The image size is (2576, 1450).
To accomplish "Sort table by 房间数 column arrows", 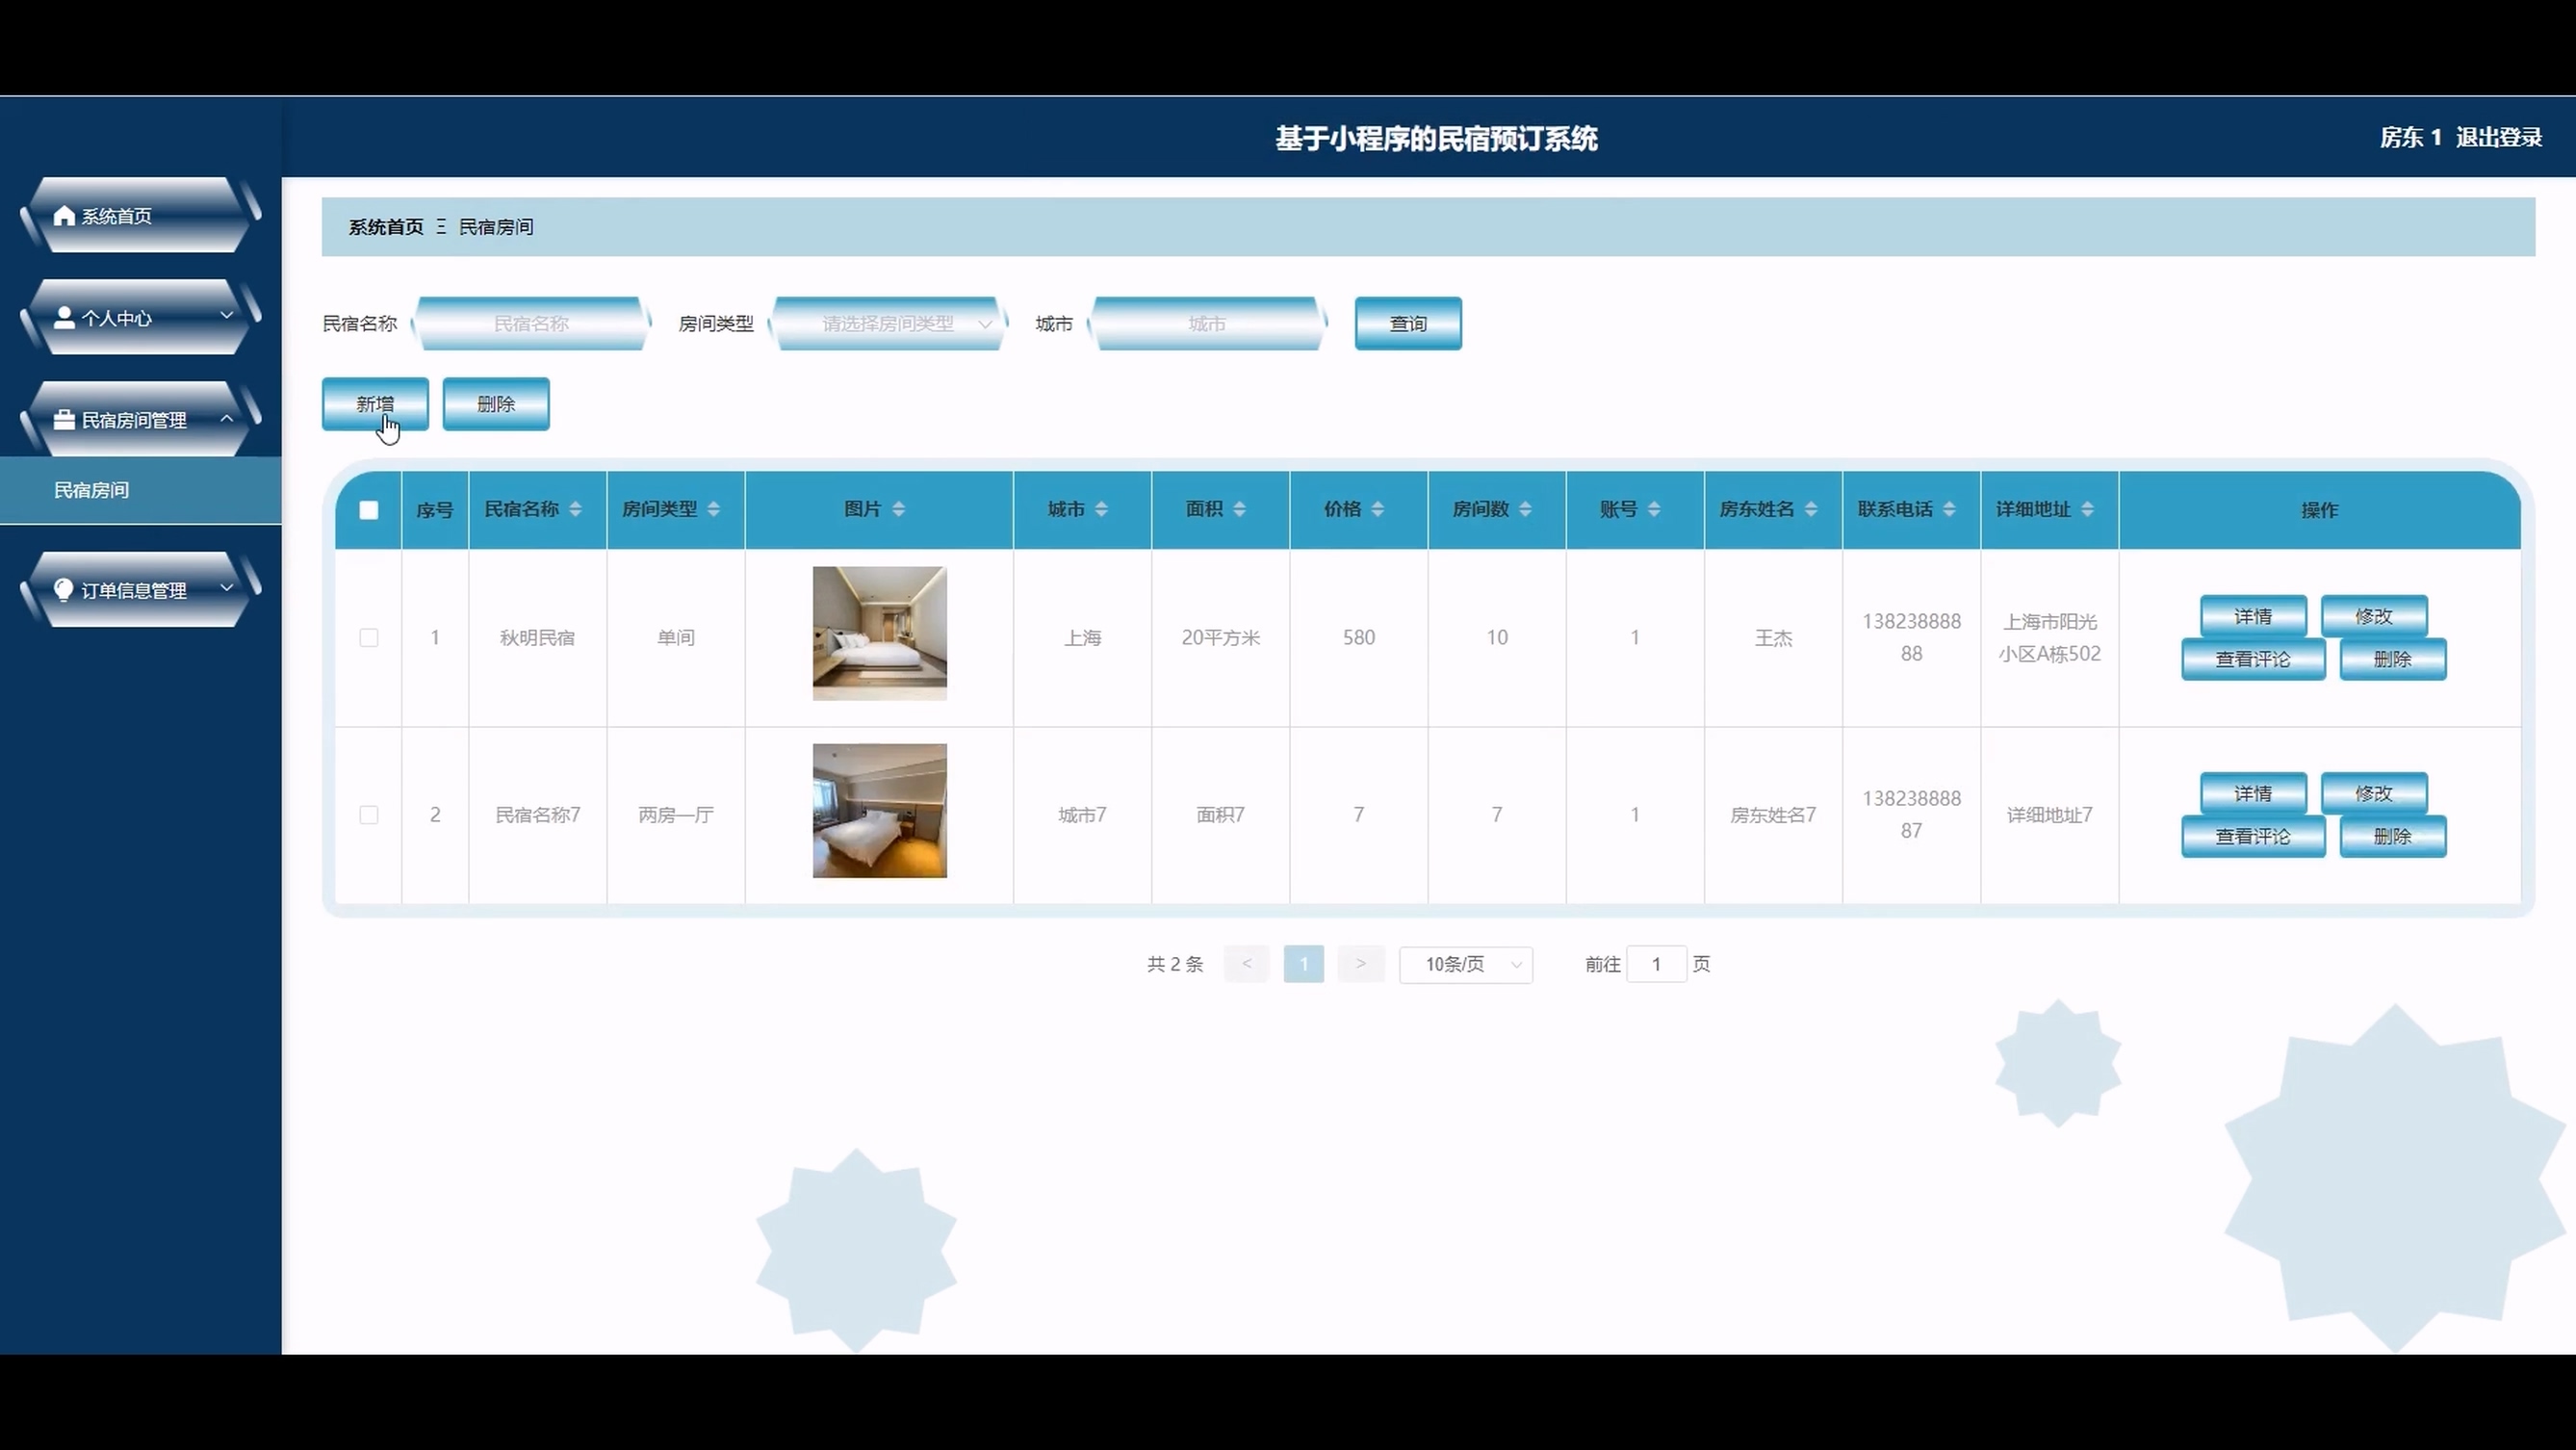I will coord(1525,509).
